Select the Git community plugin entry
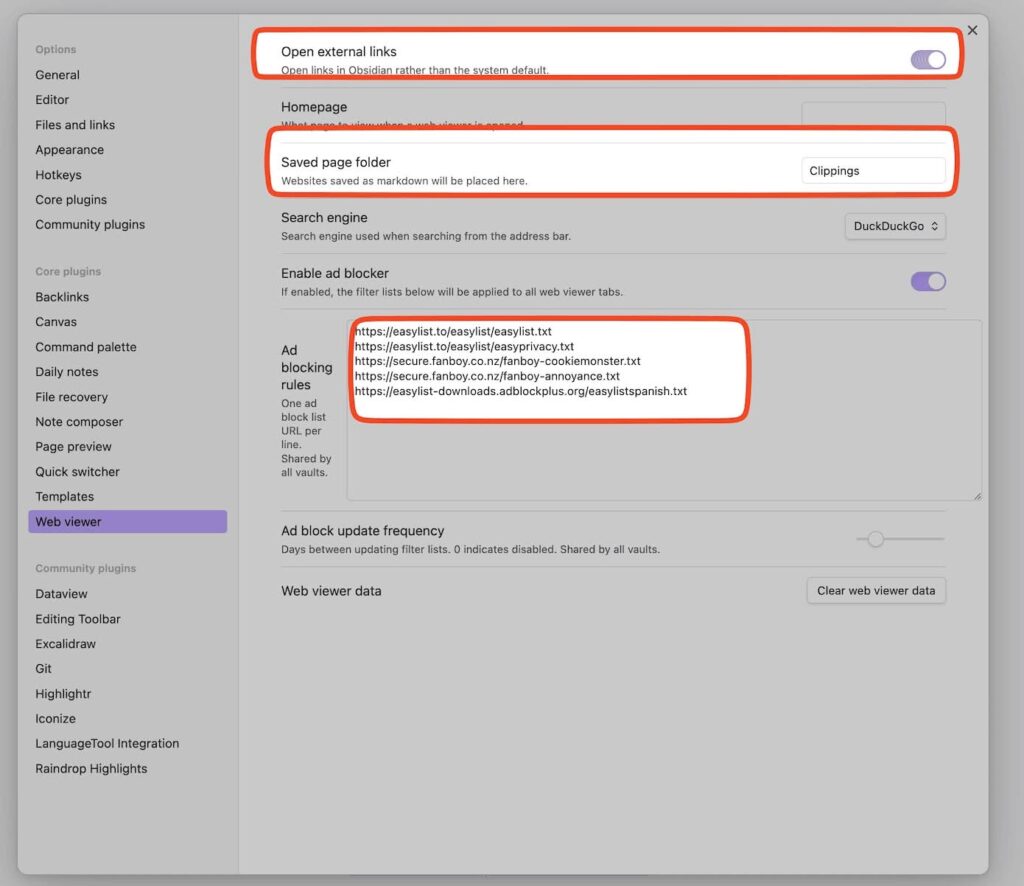 click(x=43, y=668)
